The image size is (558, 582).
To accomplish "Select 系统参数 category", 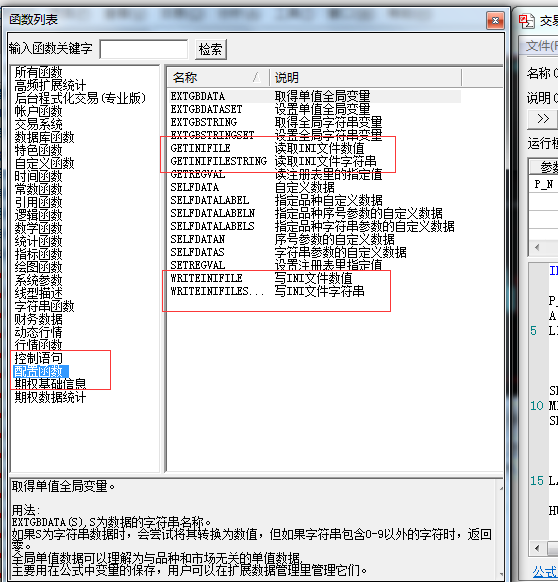I will (x=38, y=280).
